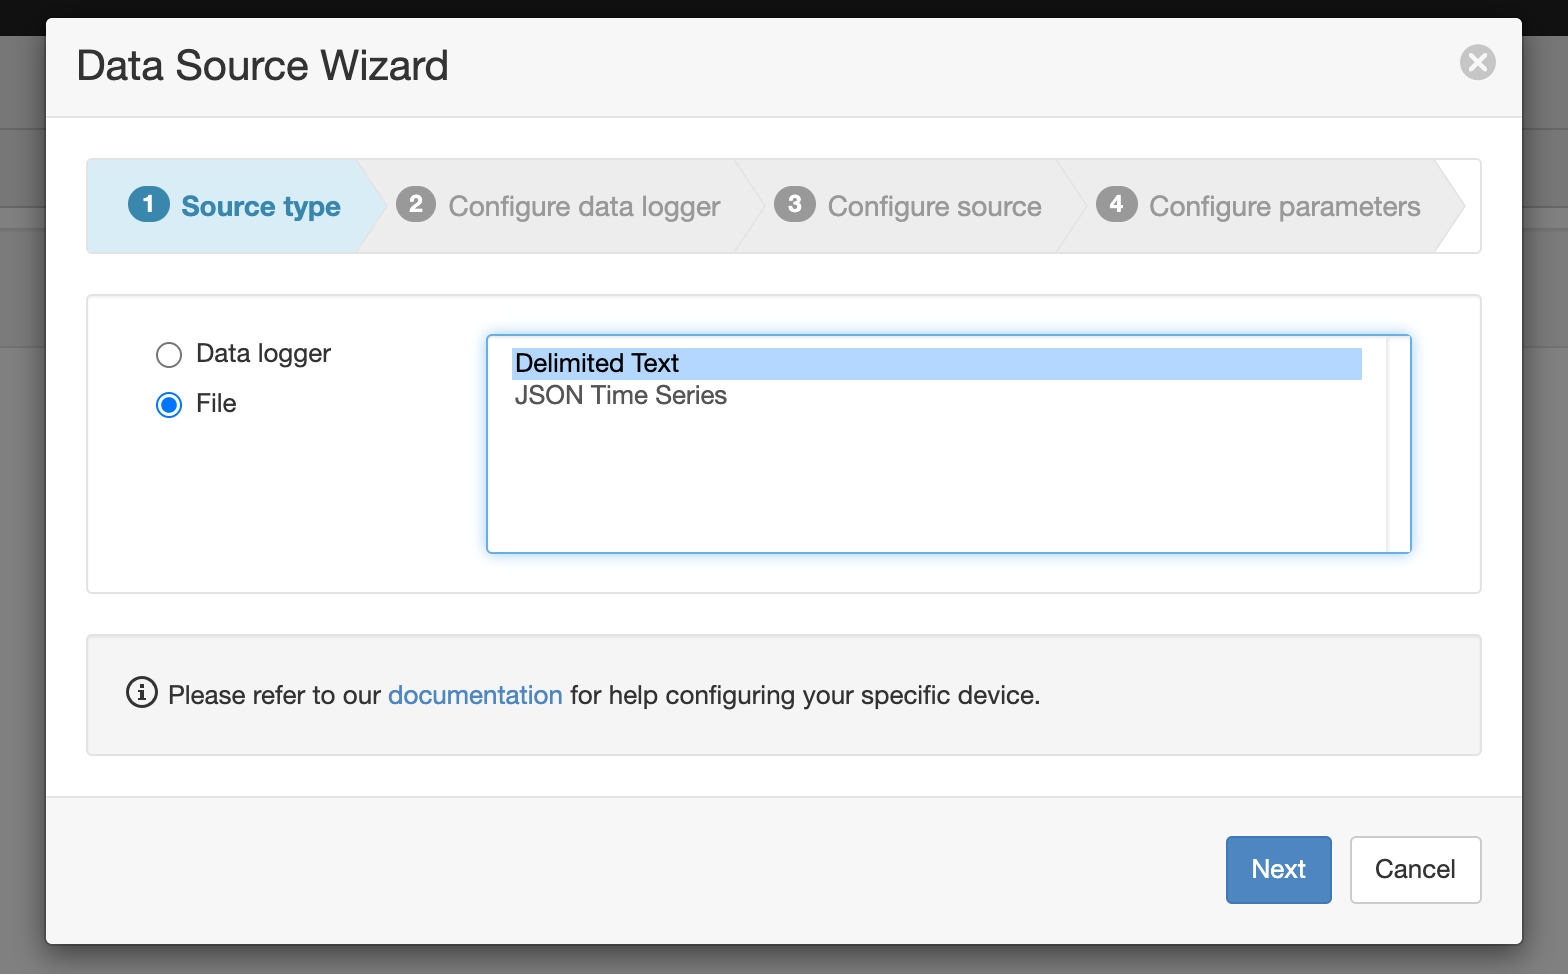Image resolution: width=1568 pixels, height=974 pixels.
Task: Click the step 3 number badge
Action: pos(795,205)
